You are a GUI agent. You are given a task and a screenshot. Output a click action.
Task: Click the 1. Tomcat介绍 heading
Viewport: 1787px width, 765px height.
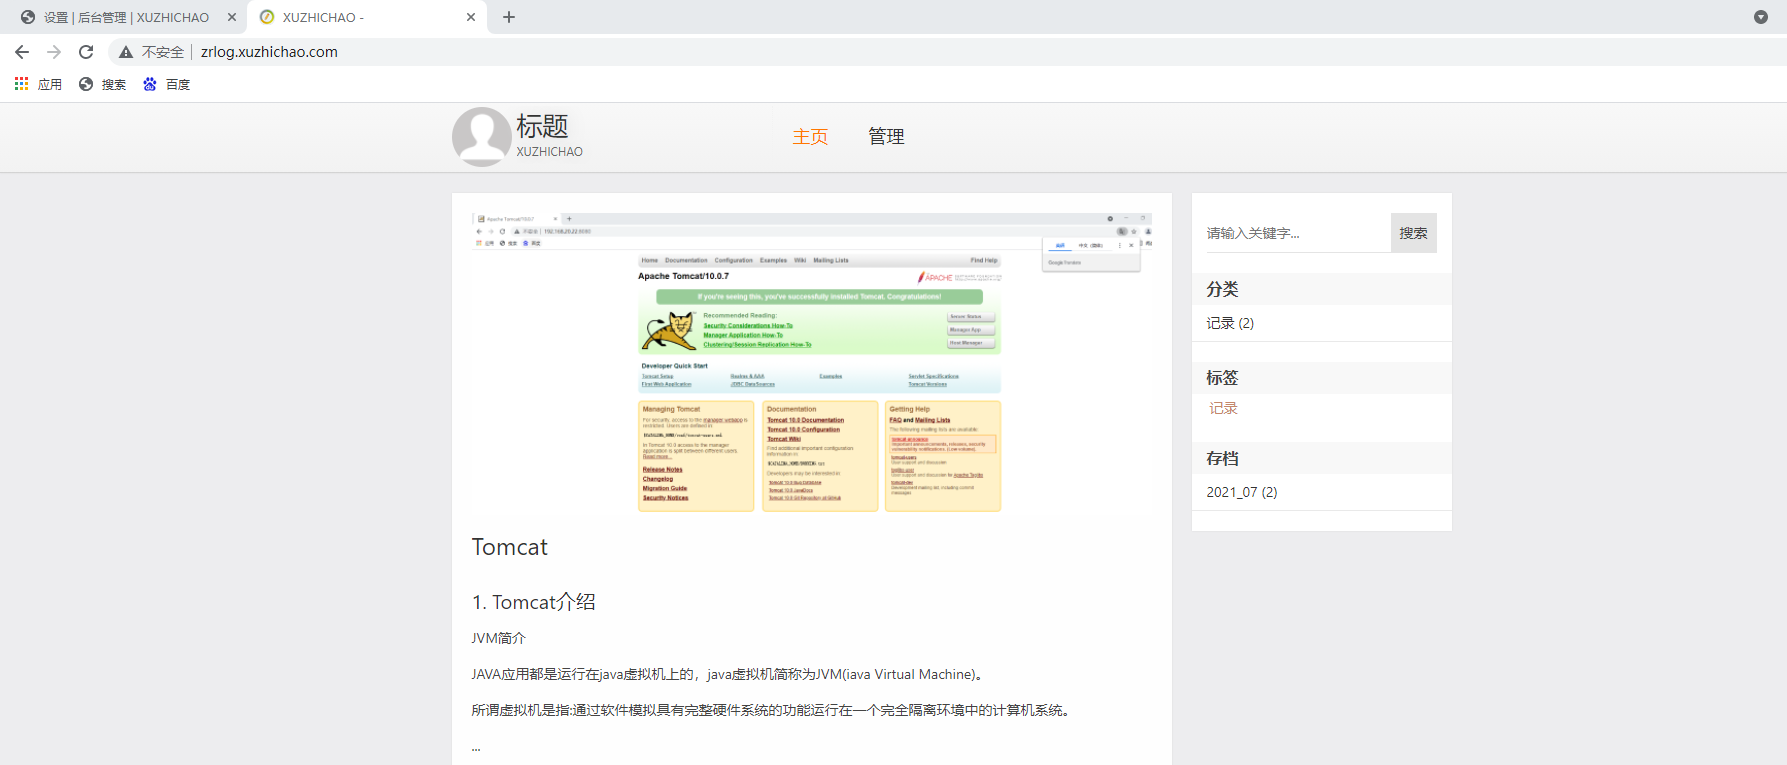pos(534,602)
